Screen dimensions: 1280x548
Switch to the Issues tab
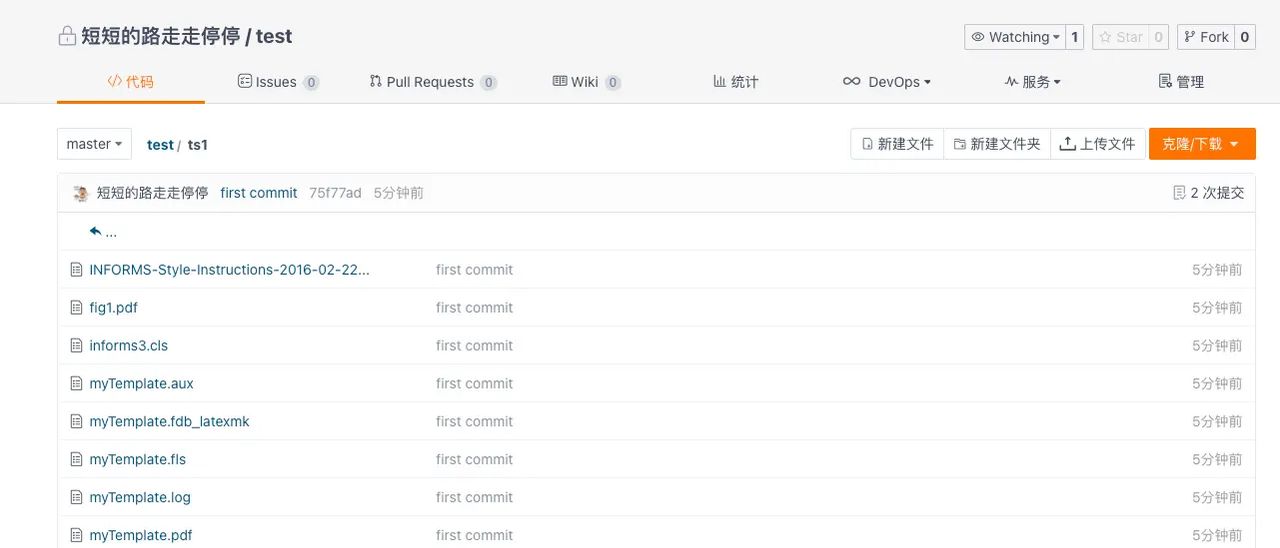pos(278,82)
